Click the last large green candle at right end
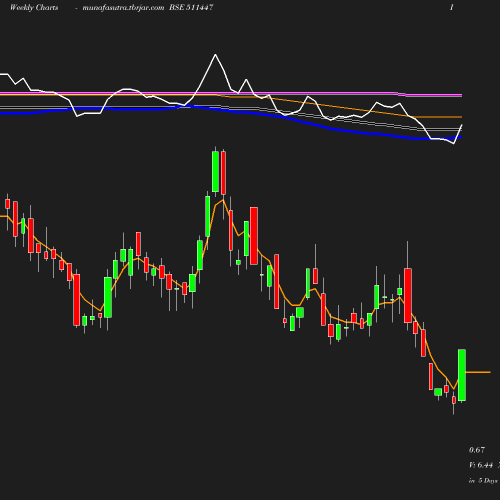This screenshot has height=500, width=500. (462, 375)
